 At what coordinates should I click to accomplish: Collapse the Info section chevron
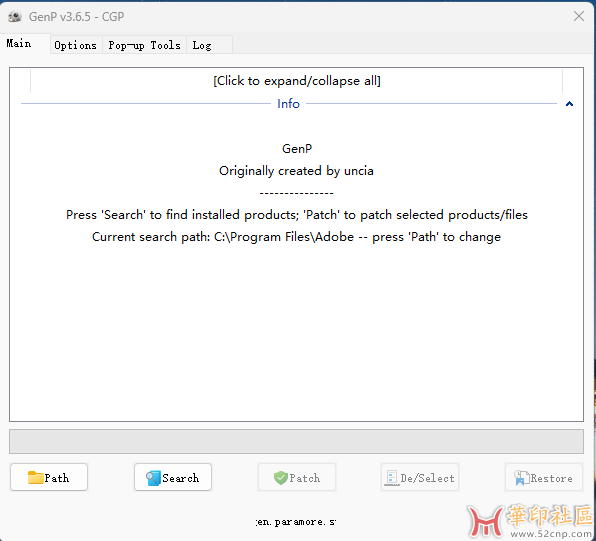point(569,104)
